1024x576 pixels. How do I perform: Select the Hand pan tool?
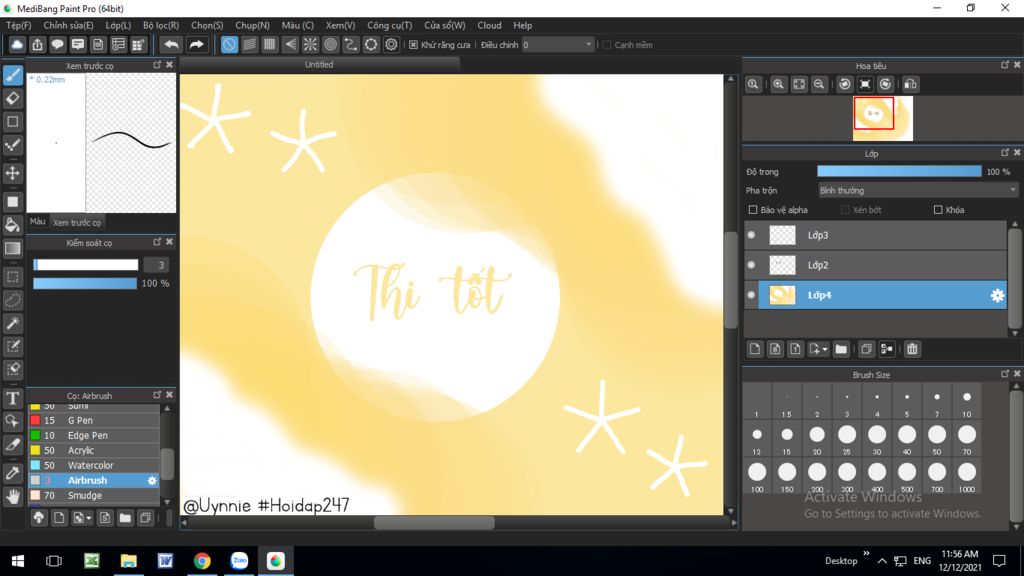[x=12, y=496]
